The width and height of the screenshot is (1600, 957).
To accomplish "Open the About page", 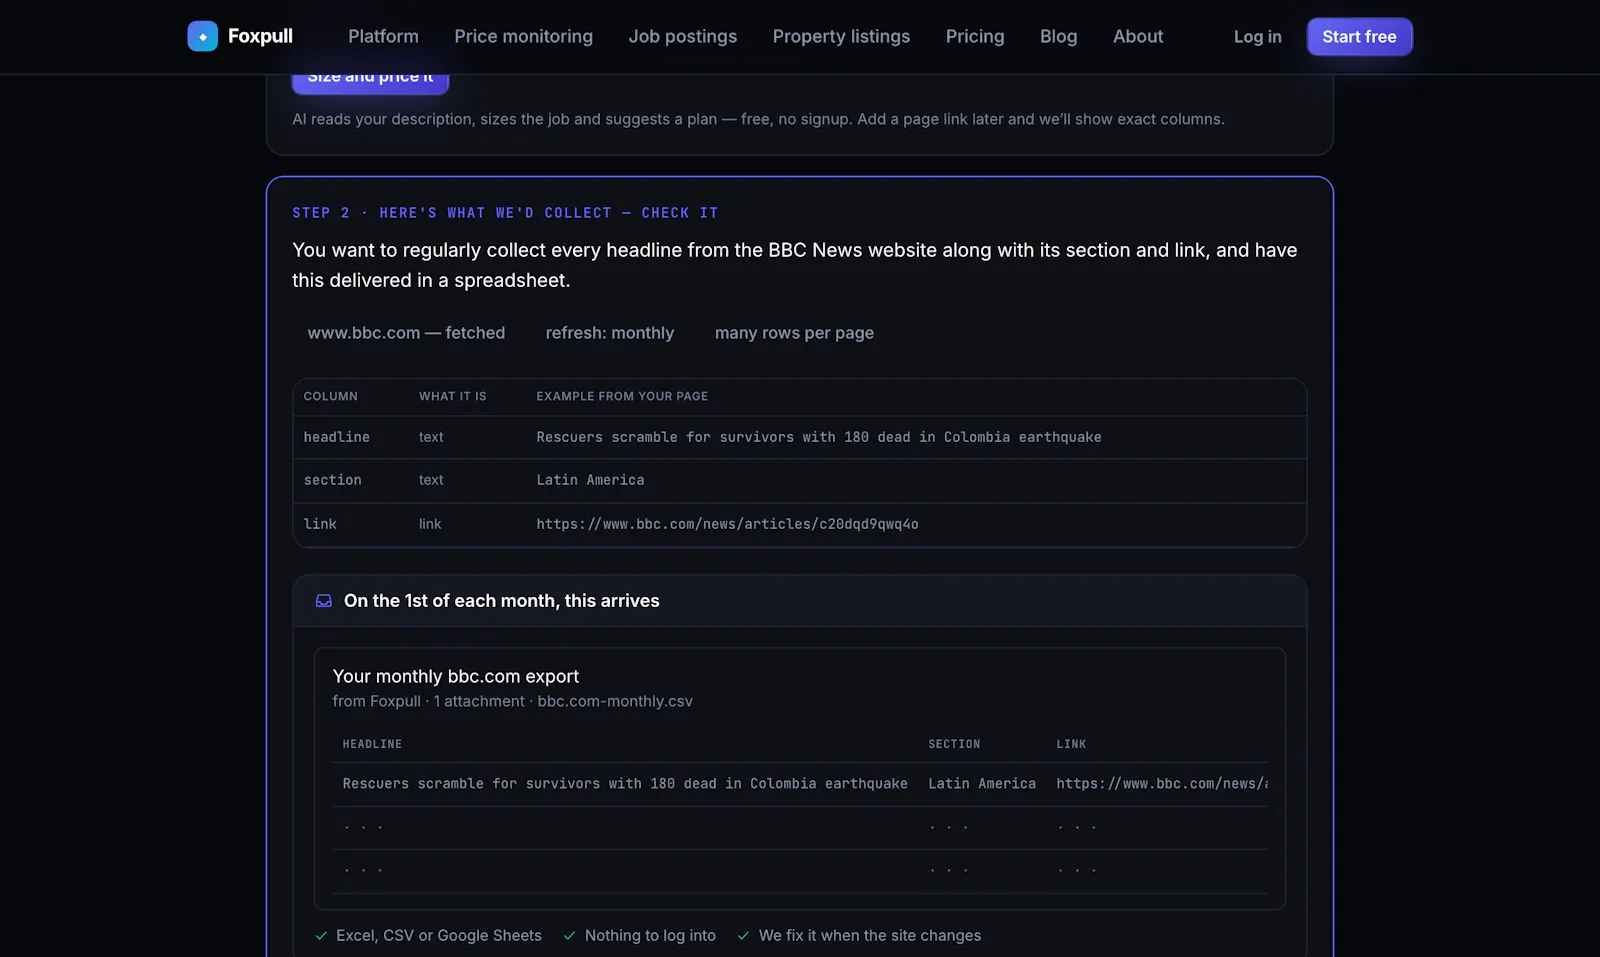I will (1138, 36).
